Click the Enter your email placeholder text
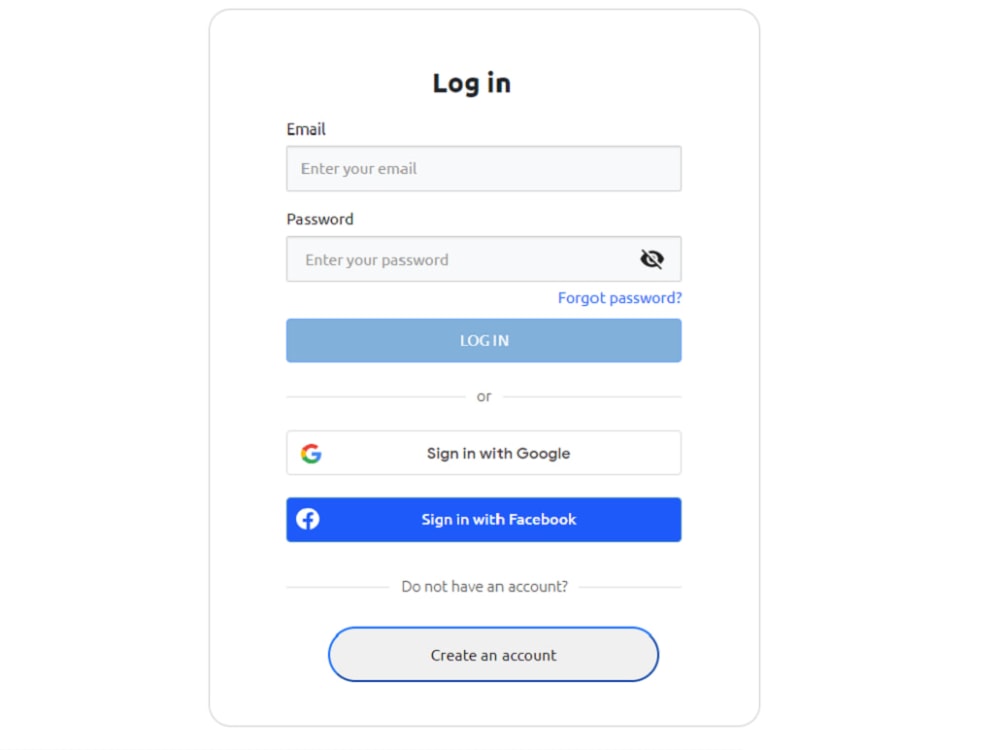Viewport: 1000px width, 750px height. pyautogui.click(x=358, y=168)
